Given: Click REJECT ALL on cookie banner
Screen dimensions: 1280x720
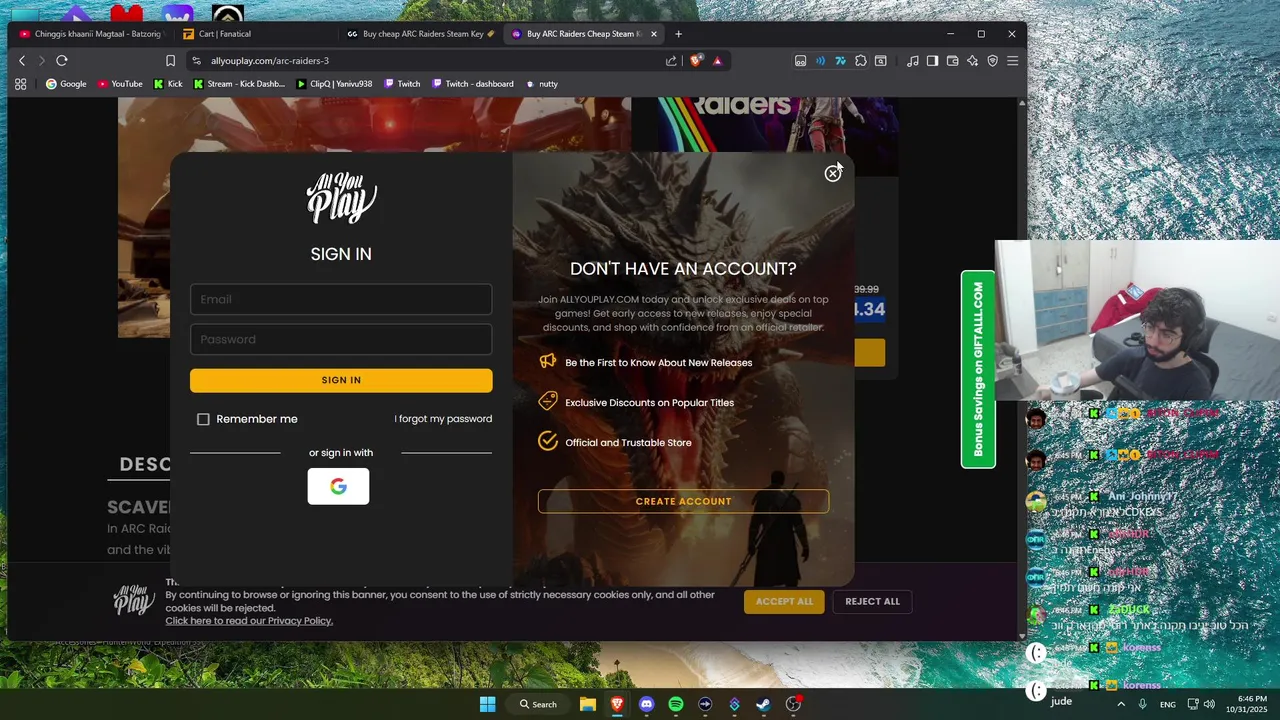Looking at the screenshot, I should point(872,601).
